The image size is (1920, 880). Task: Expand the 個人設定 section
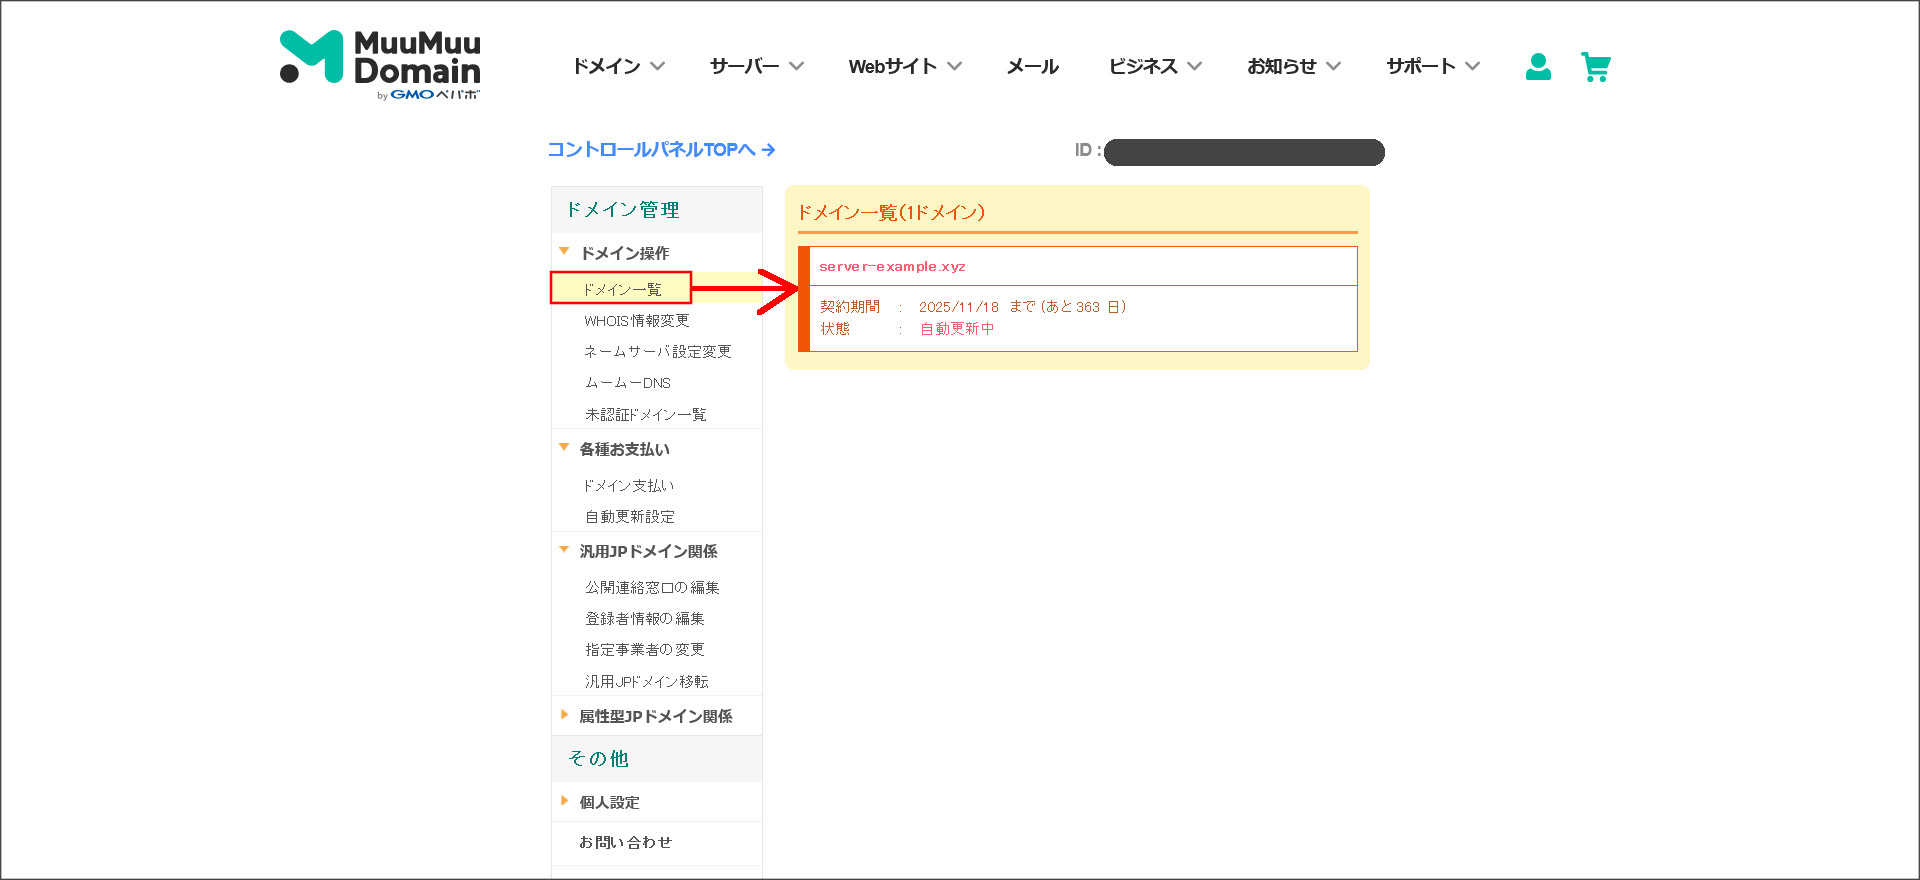coord(609,802)
